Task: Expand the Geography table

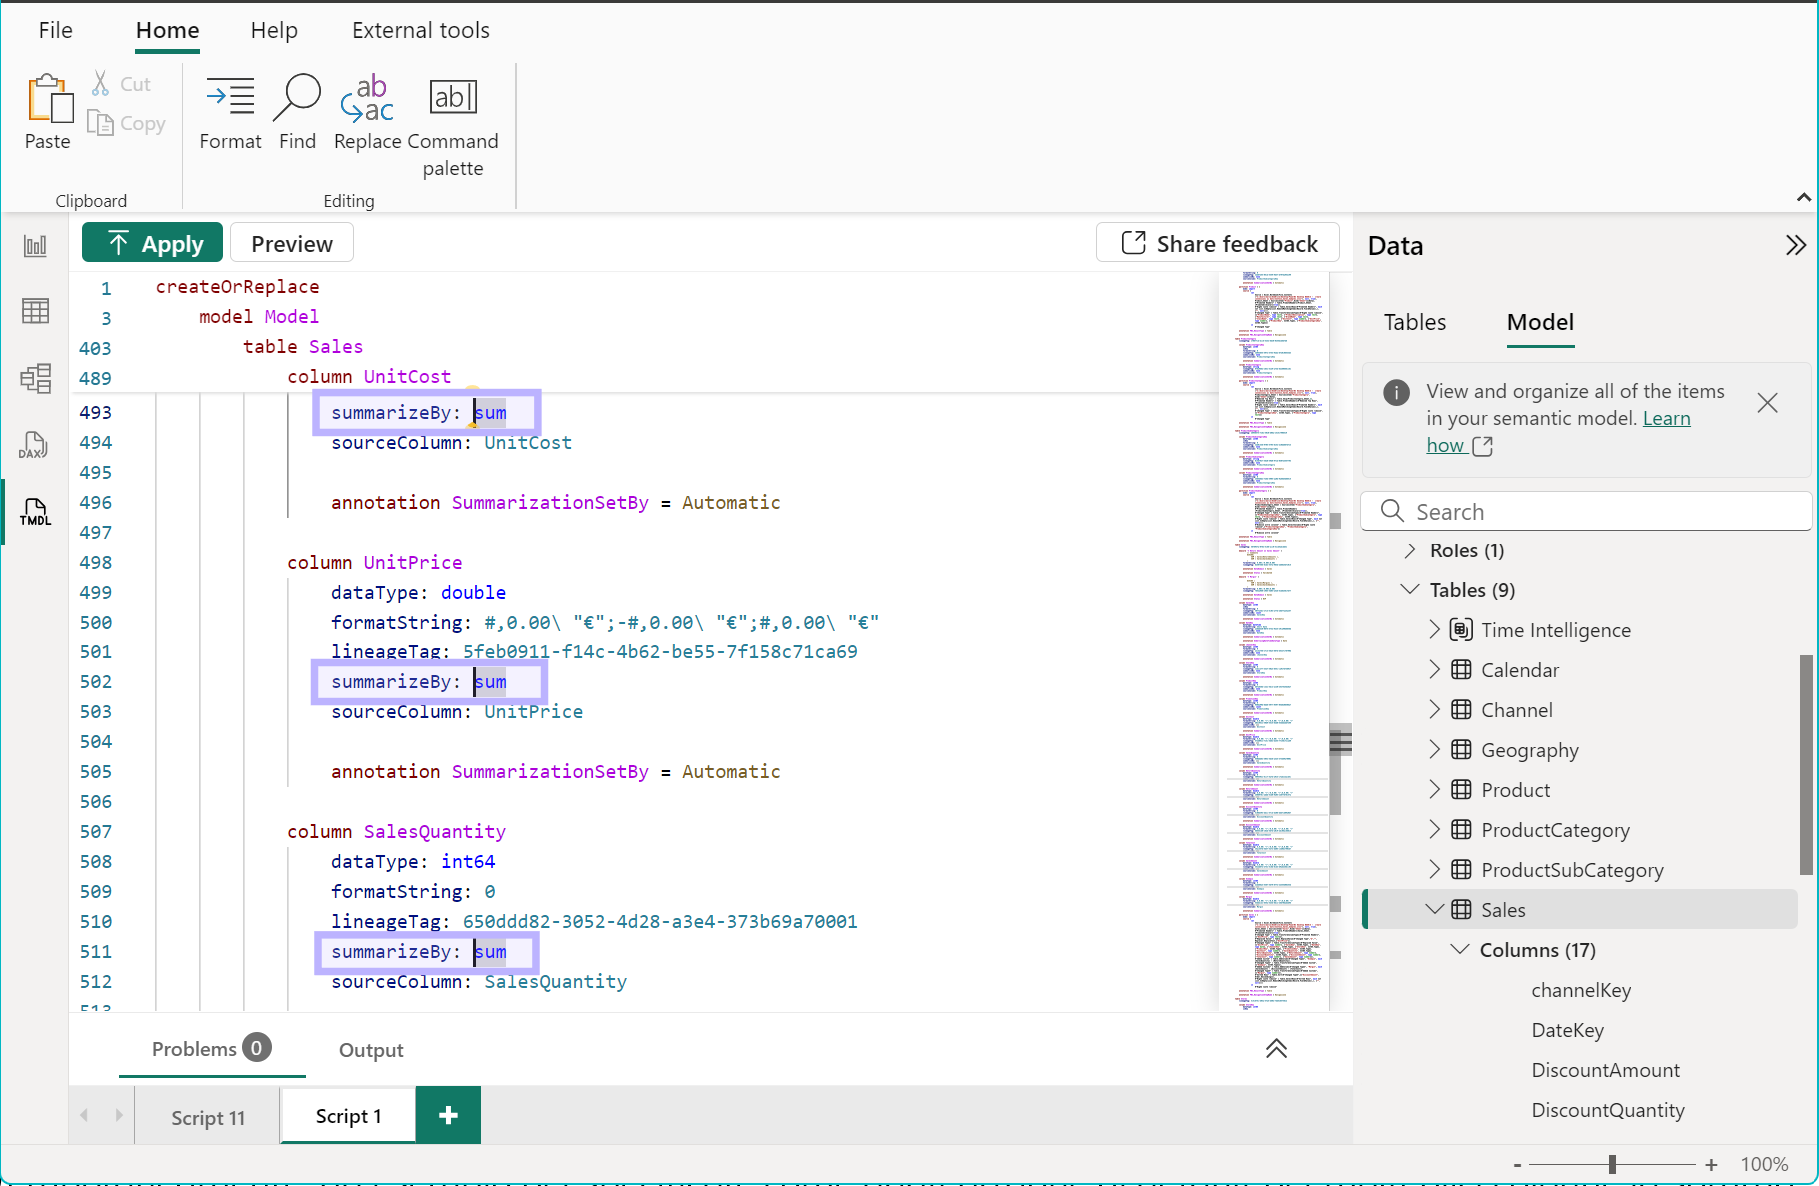Action: pyautogui.click(x=1435, y=750)
